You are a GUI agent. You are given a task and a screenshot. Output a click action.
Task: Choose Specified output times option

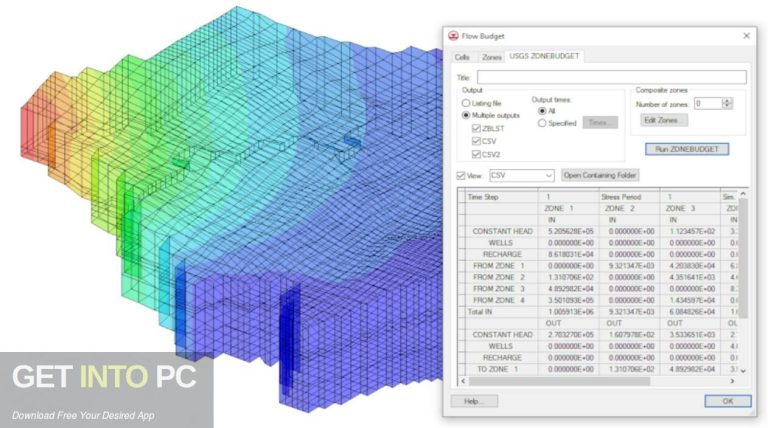coord(542,123)
